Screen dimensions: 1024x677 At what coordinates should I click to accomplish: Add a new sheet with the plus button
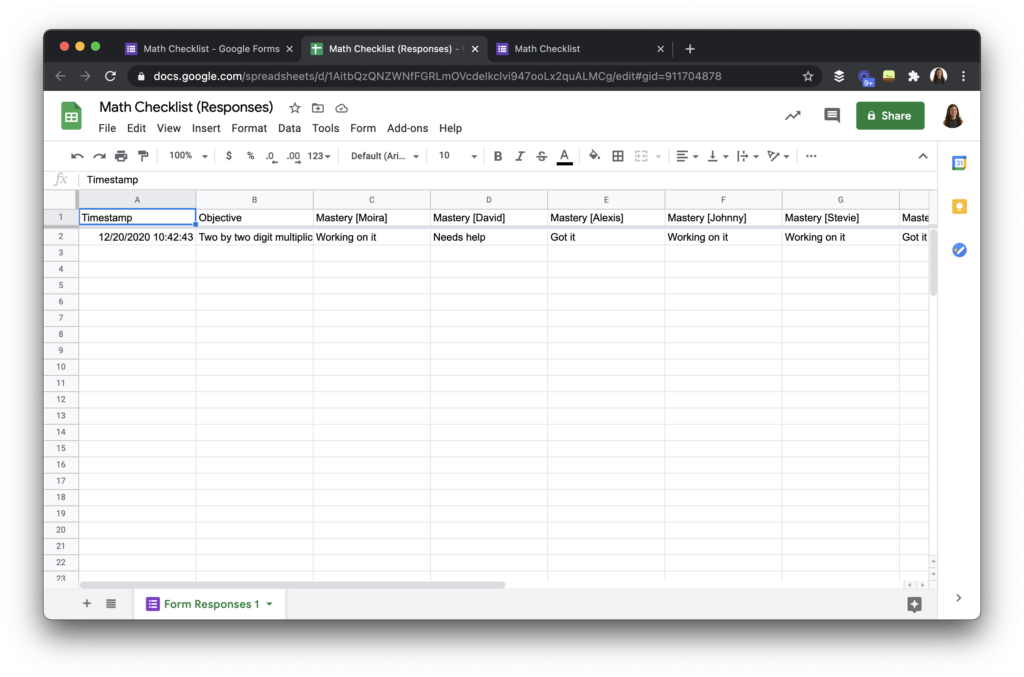coord(86,604)
